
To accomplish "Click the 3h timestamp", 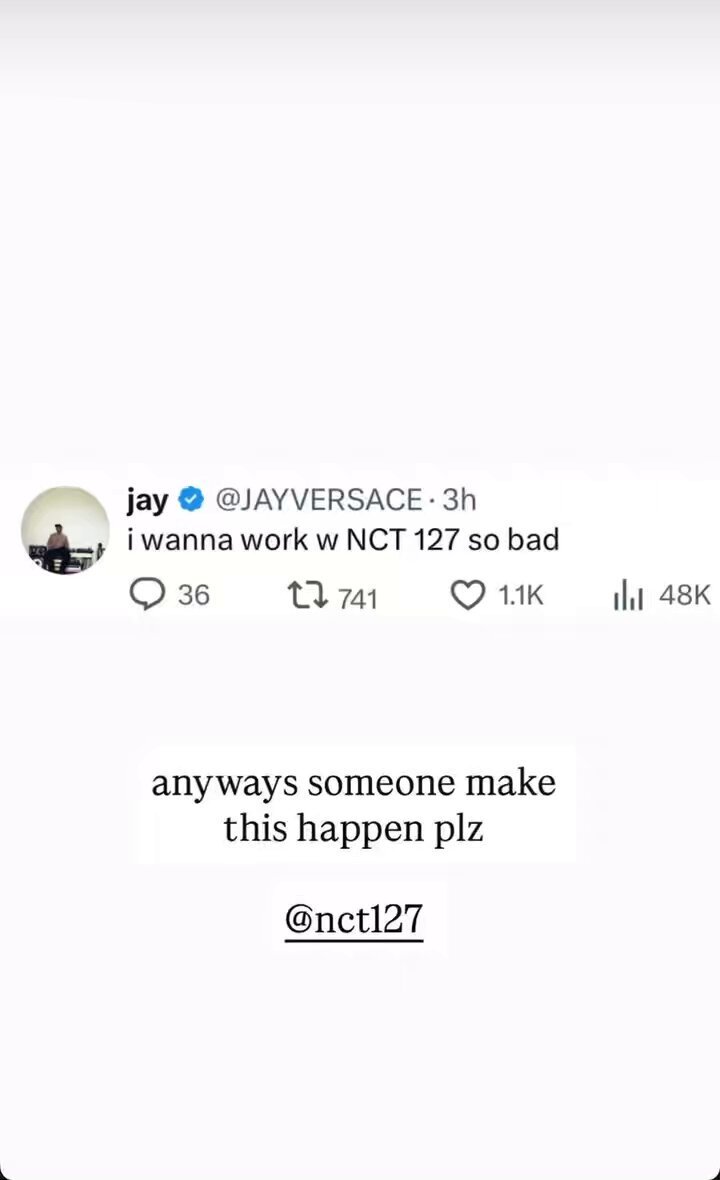I will point(459,500).
